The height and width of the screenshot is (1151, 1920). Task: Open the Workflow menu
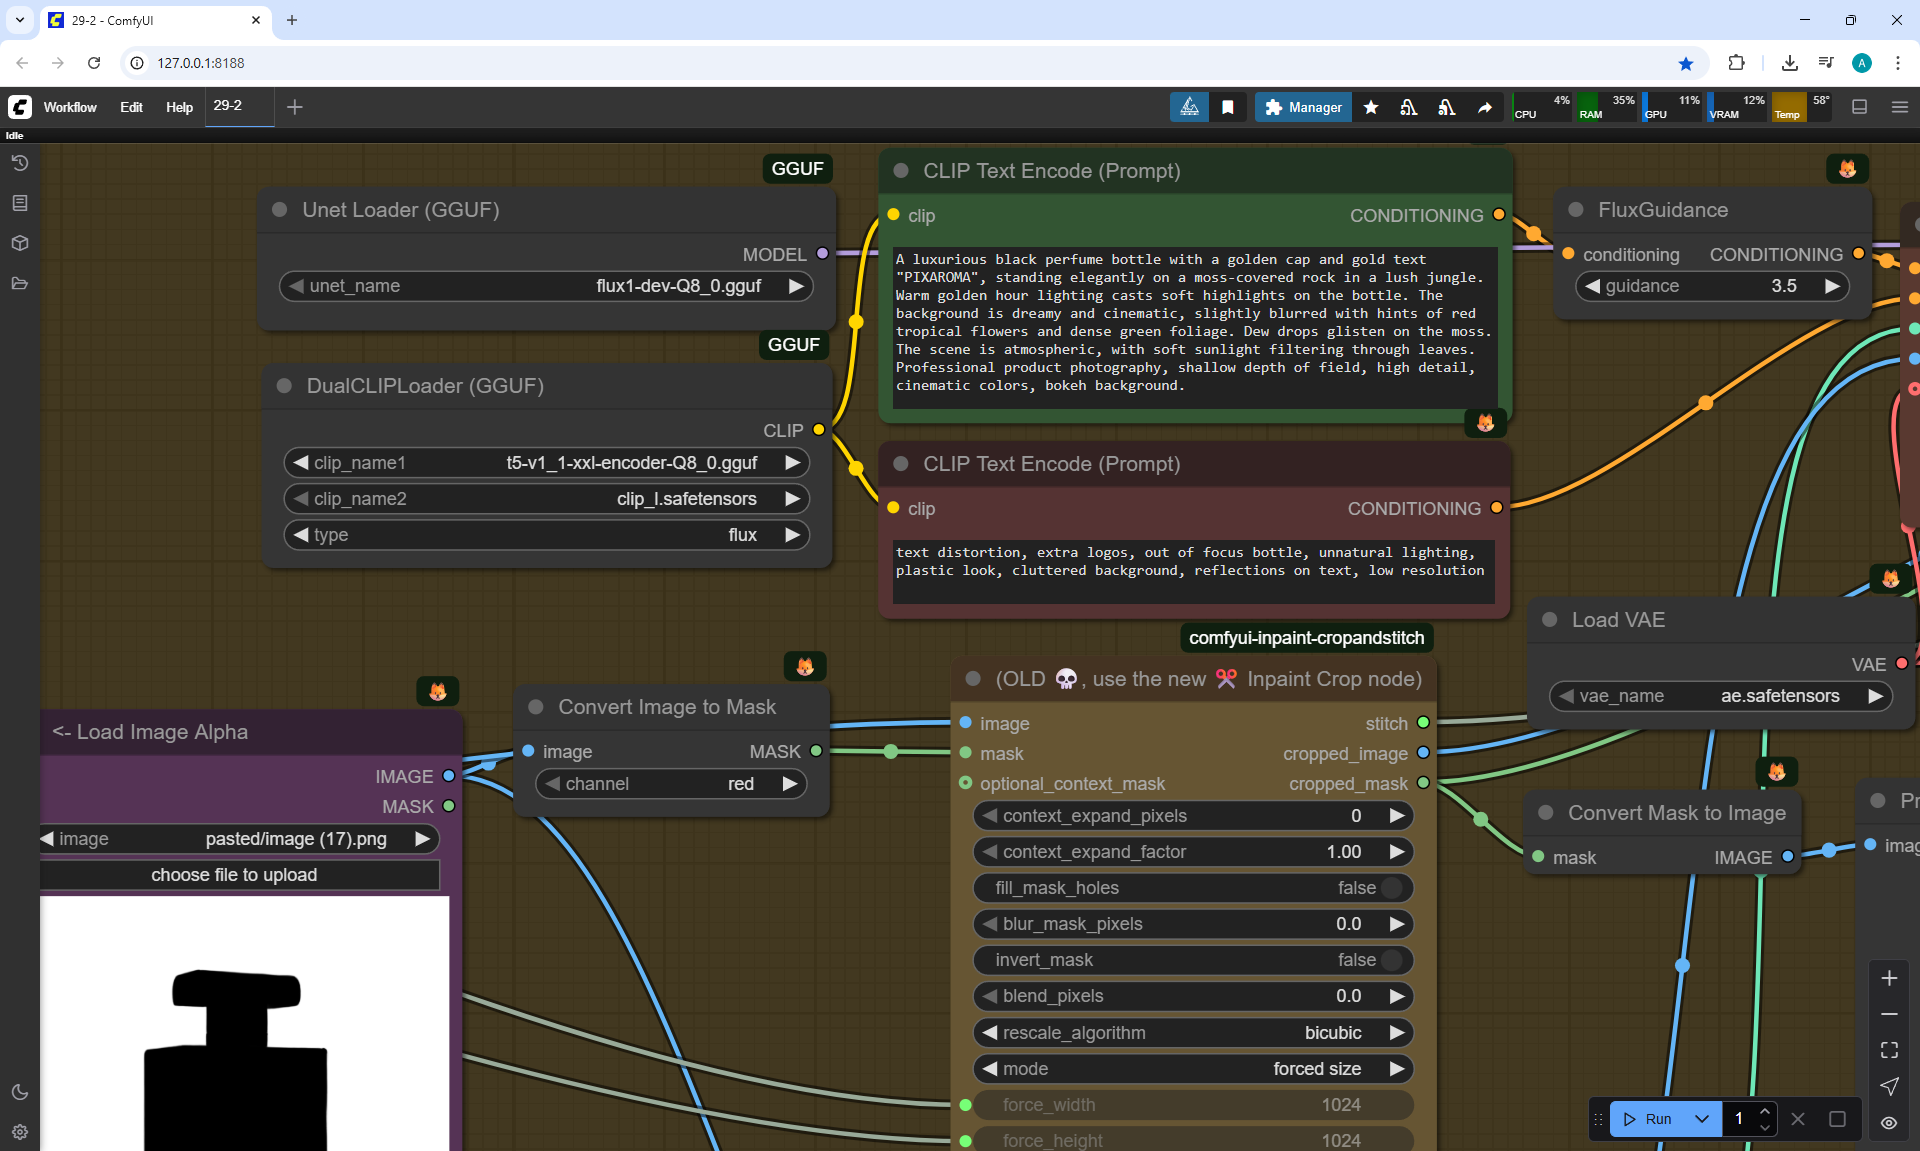[x=70, y=107]
